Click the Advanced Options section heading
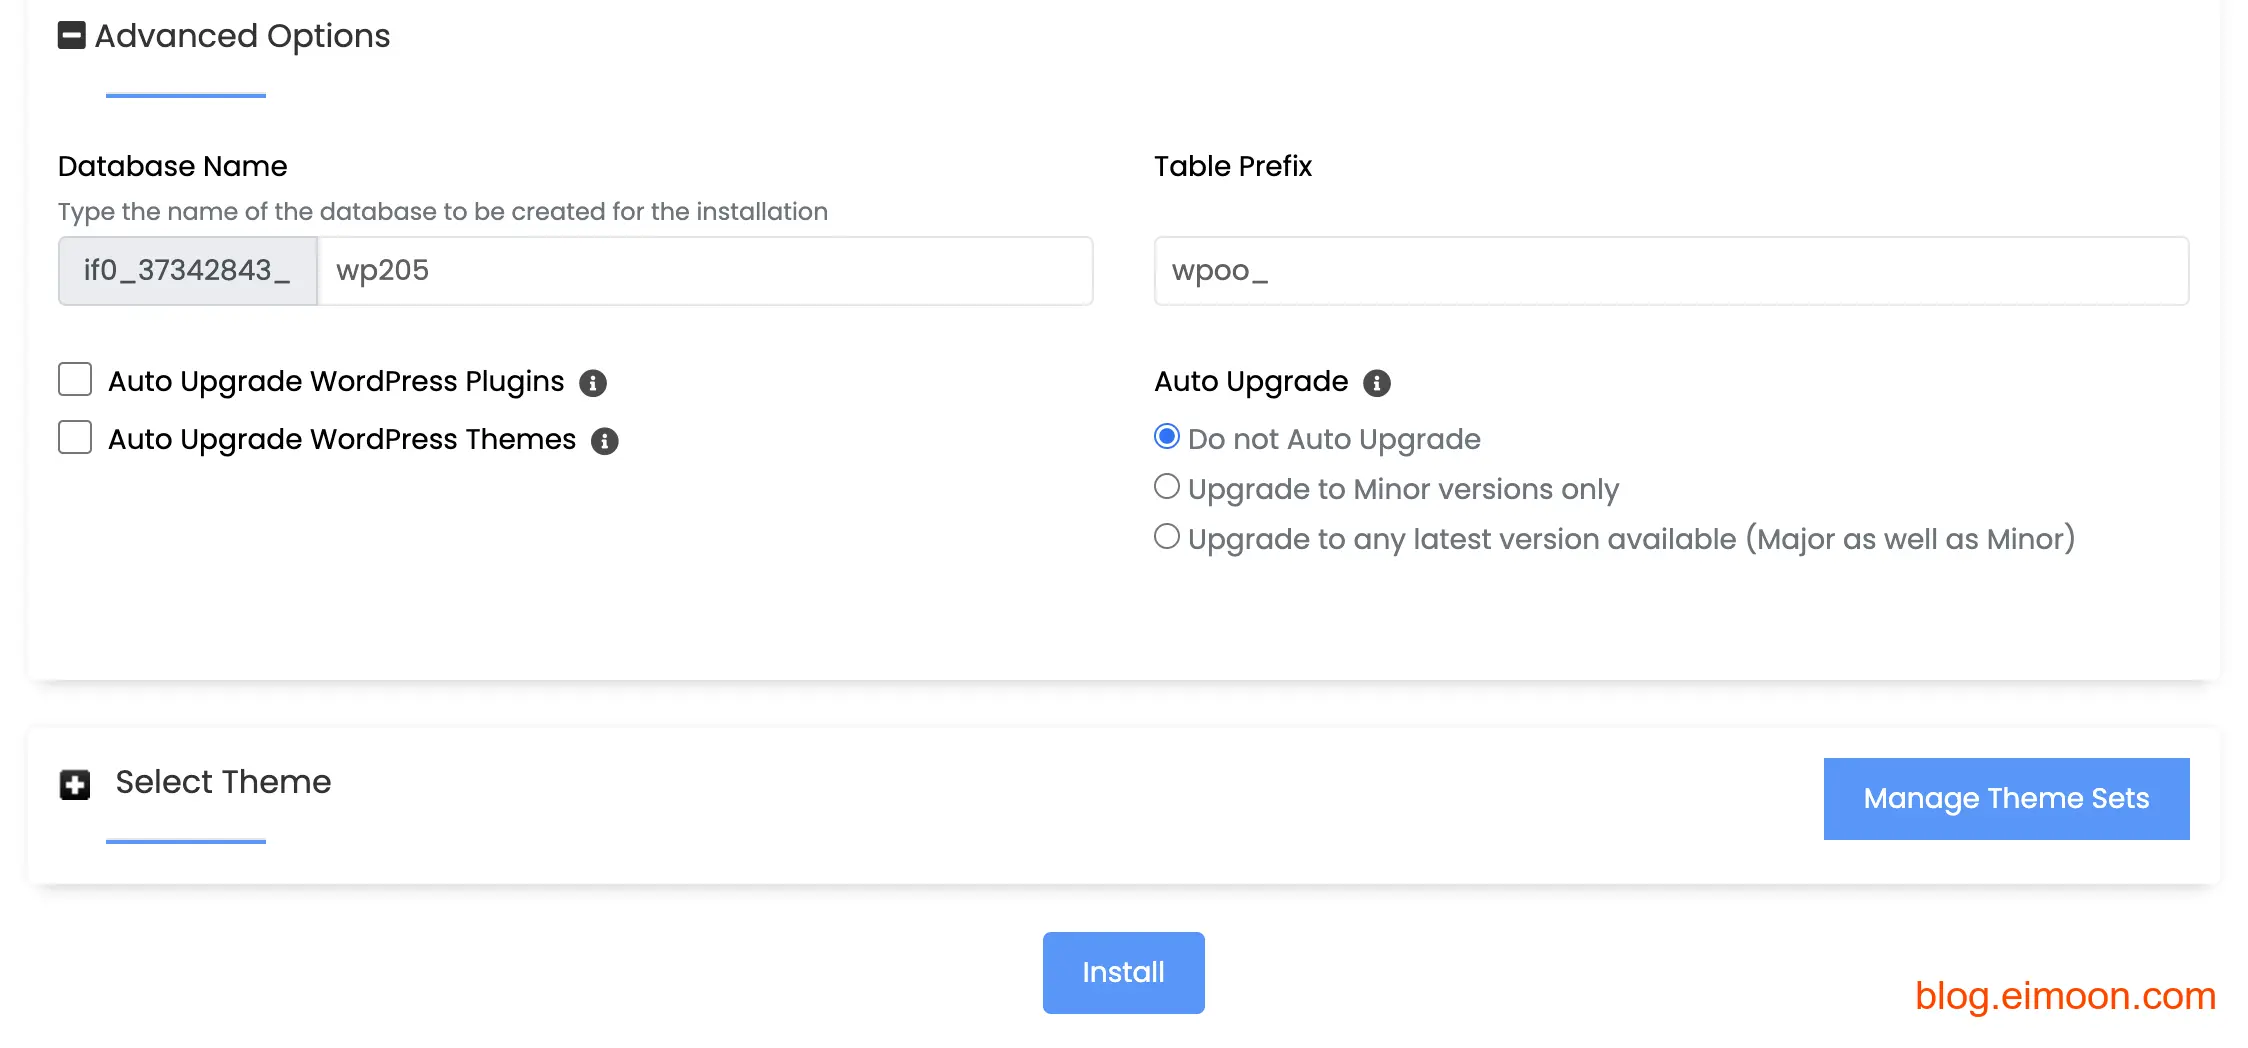Viewport: 2248px width, 1048px height. pos(242,36)
